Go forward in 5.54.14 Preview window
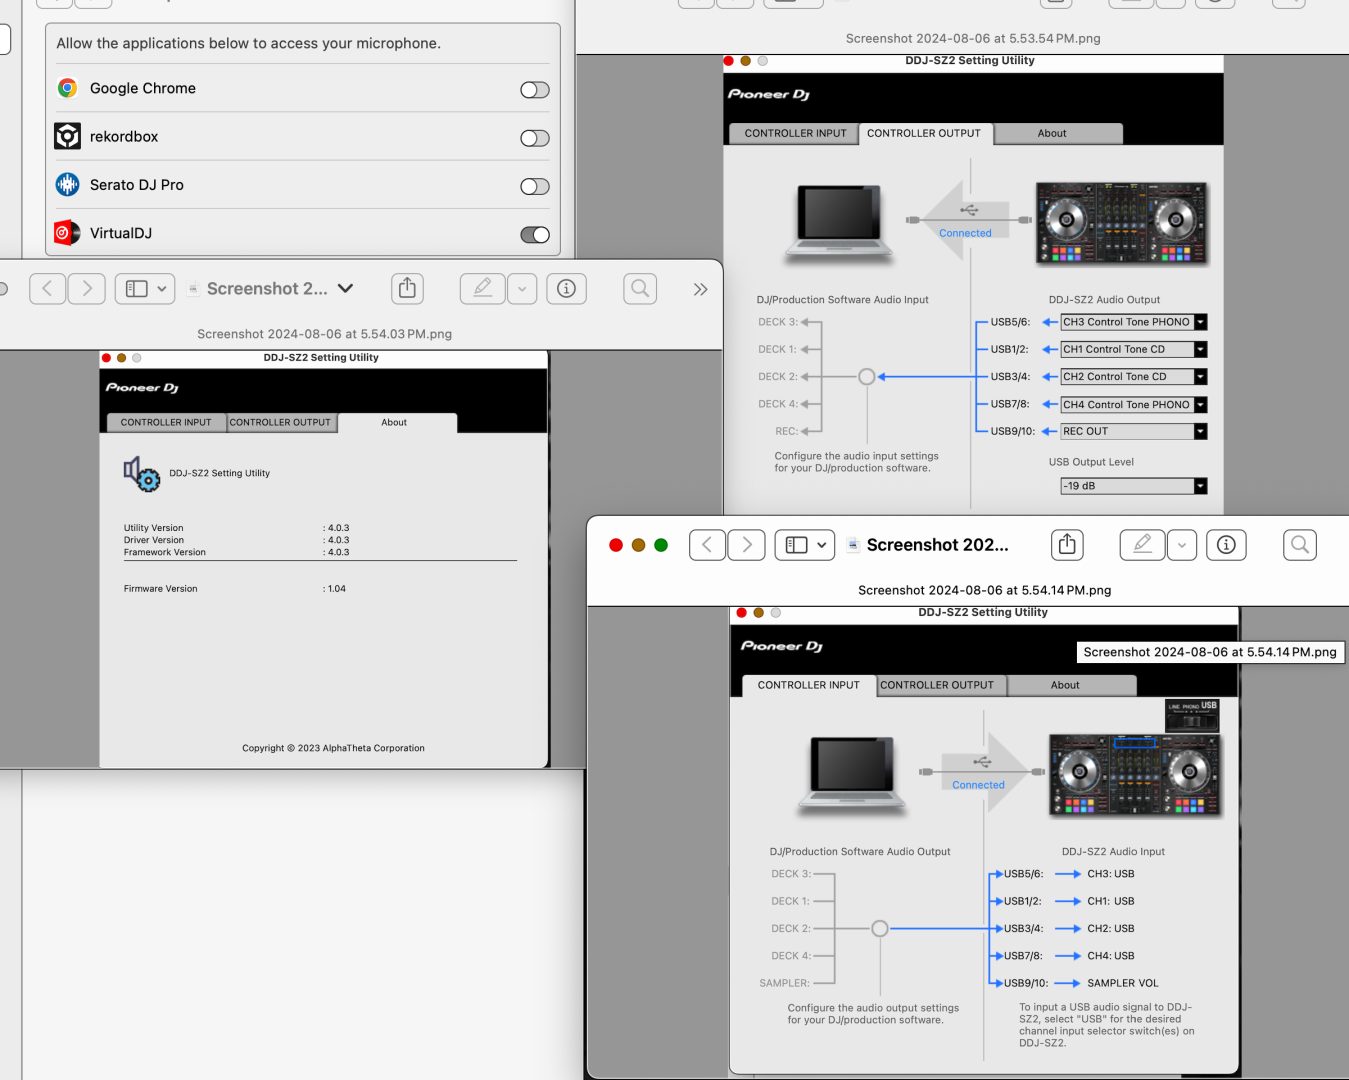Viewport: 1349px width, 1080px height. pos(747,545)
